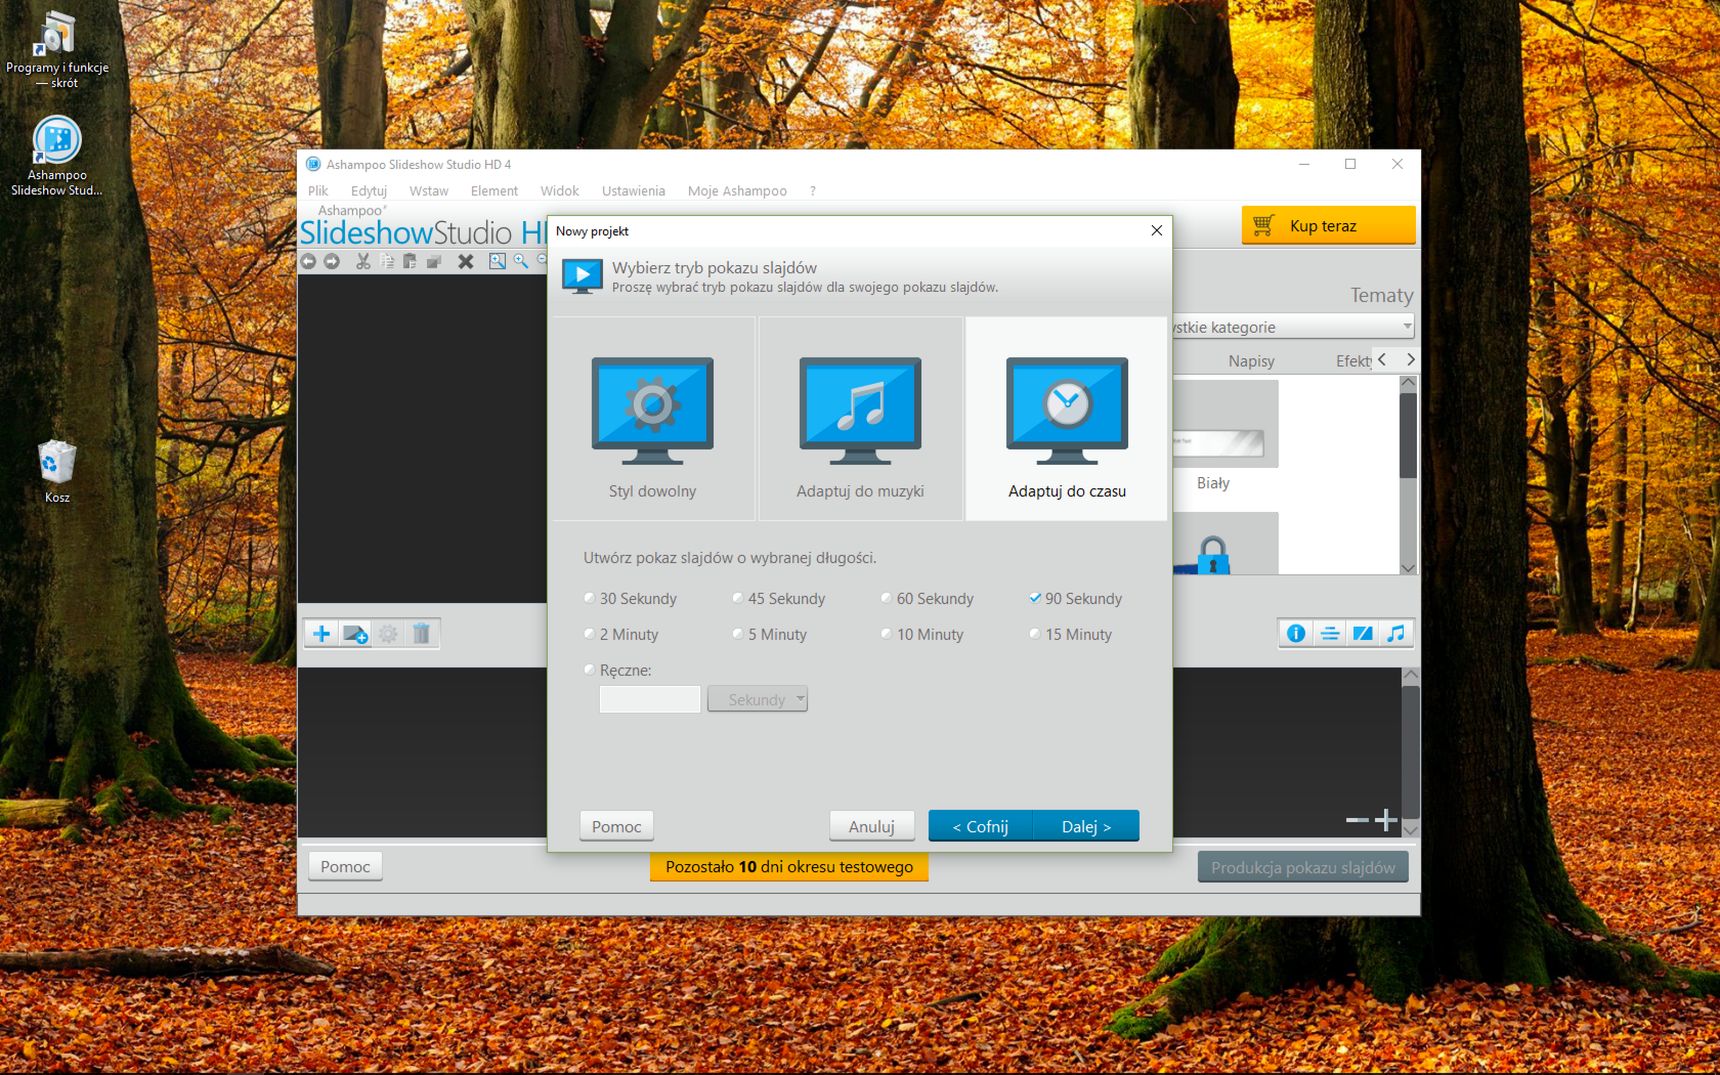Click Dalej to proceed in dialog

pyautogui.click(x=1086, y=826)
